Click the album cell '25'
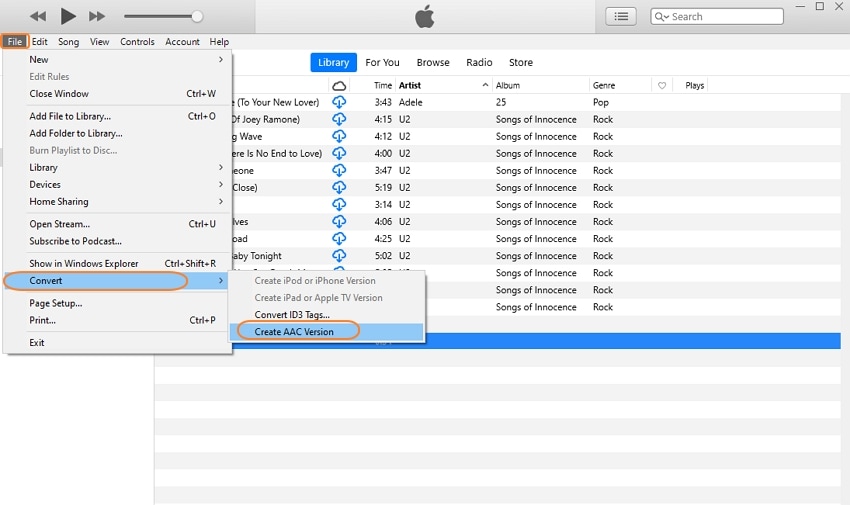This screenshot has width=850, height=505. [501, 102]
